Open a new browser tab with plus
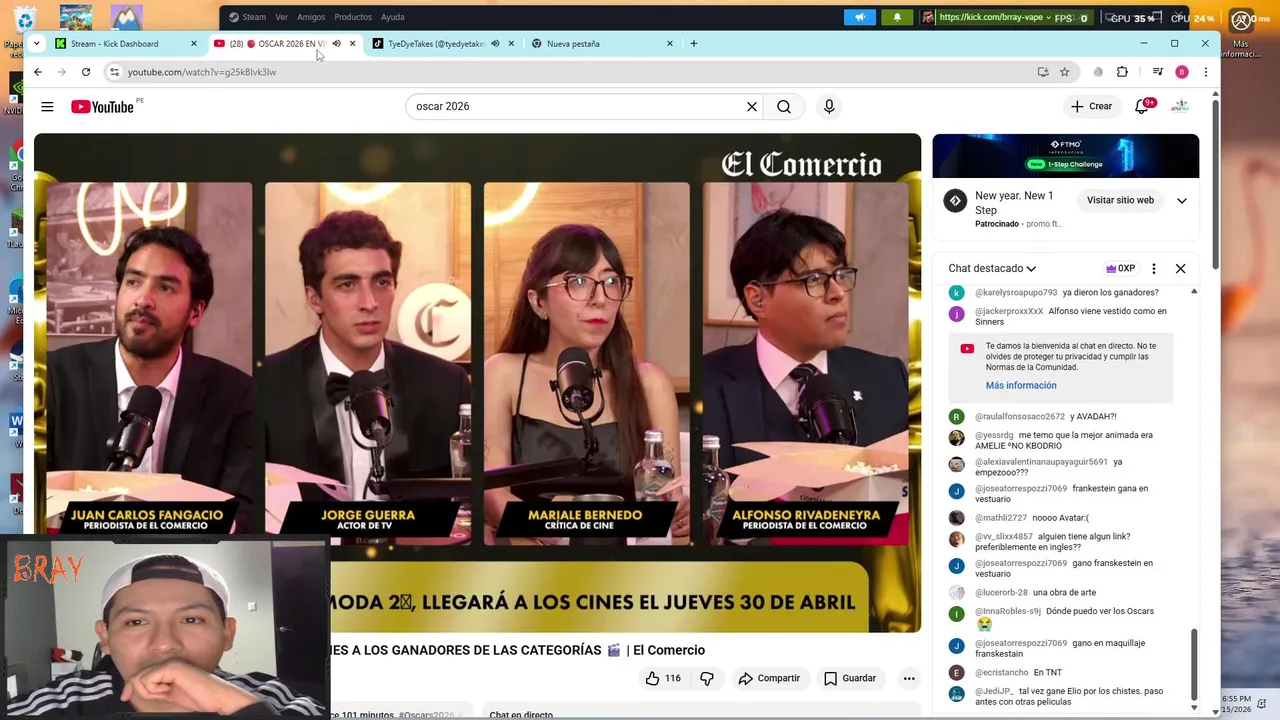 (694, 44)
